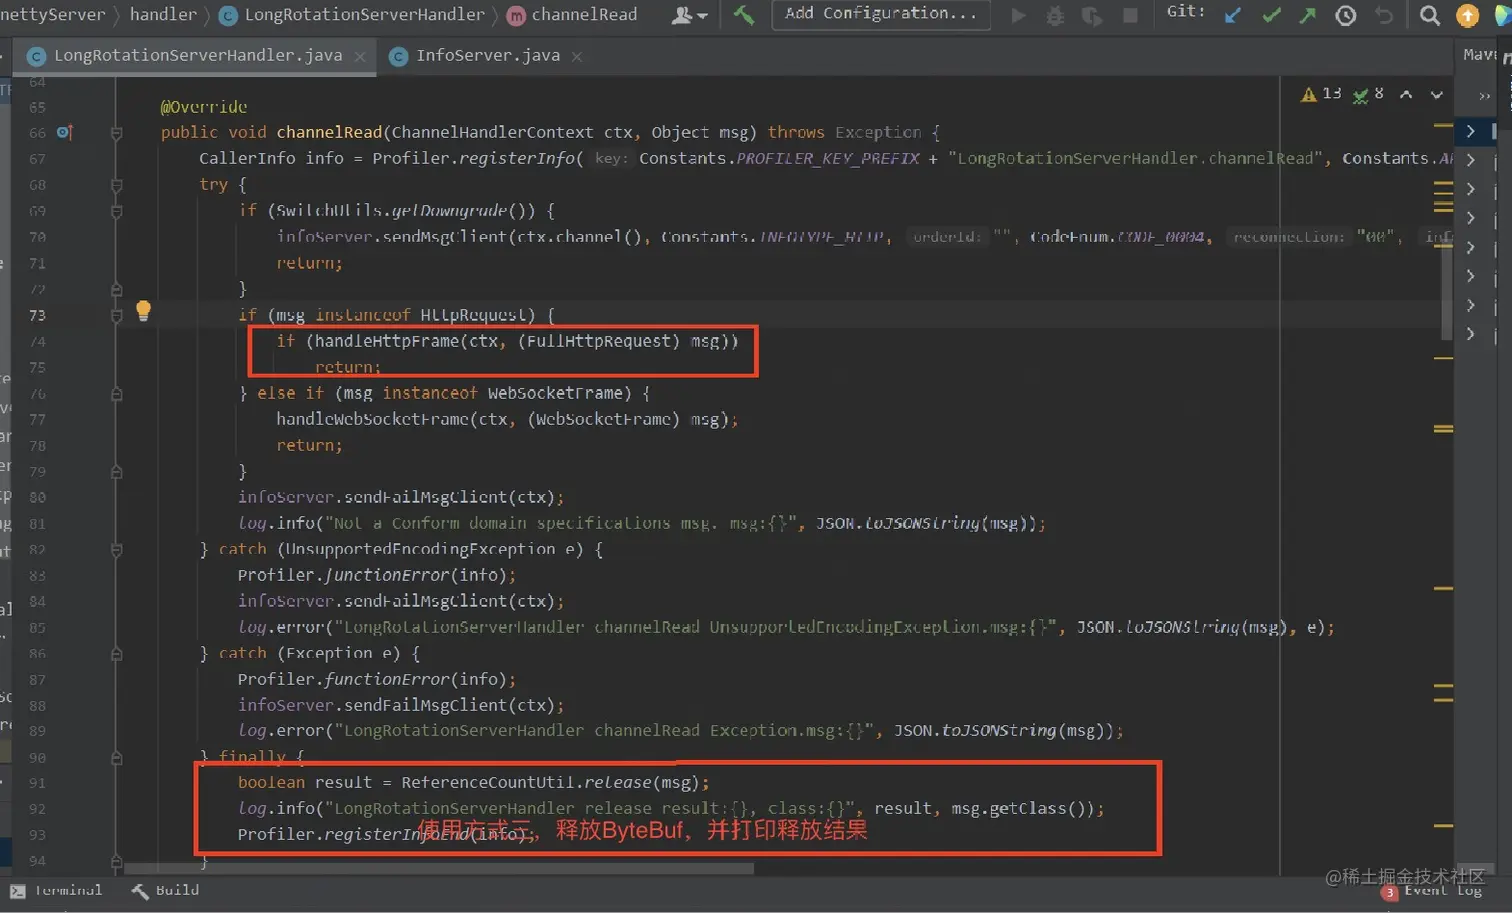
Task: Close the InfoServer.java tab
Action: click(x=577, y=57)
